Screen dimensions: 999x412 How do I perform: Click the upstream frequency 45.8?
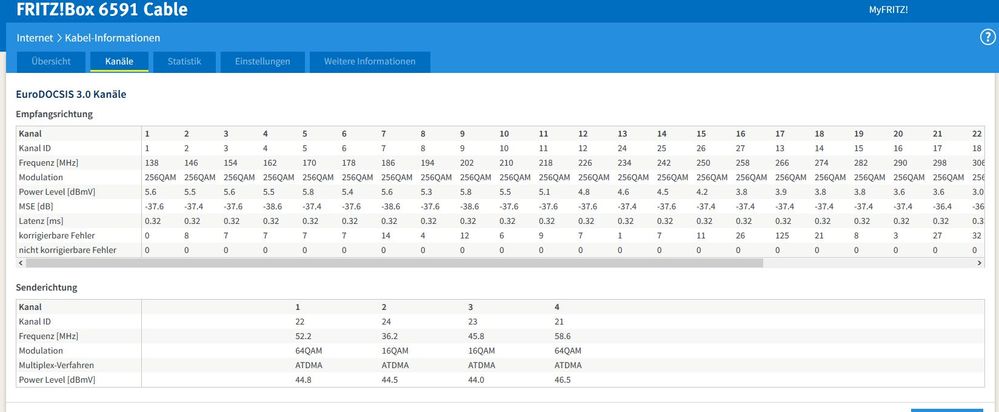[476, 336]
